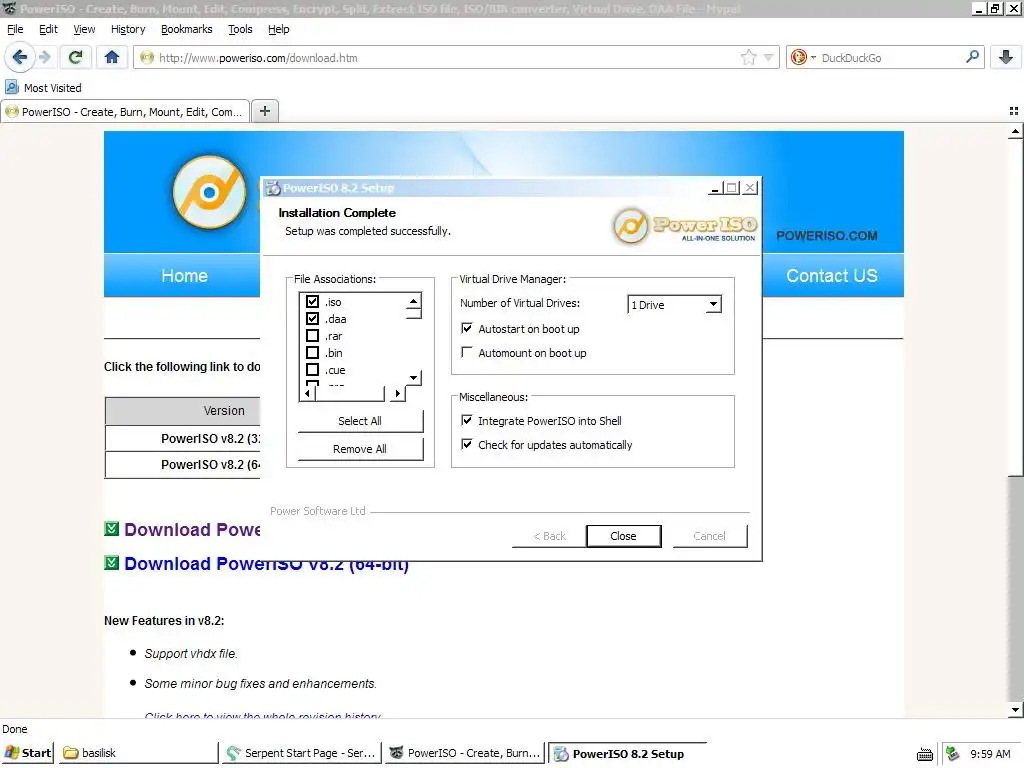The height and width of the screenshot is (768, 1024).
Task: Uncheck the .daa file association
Action: click(x=312, y=319)
